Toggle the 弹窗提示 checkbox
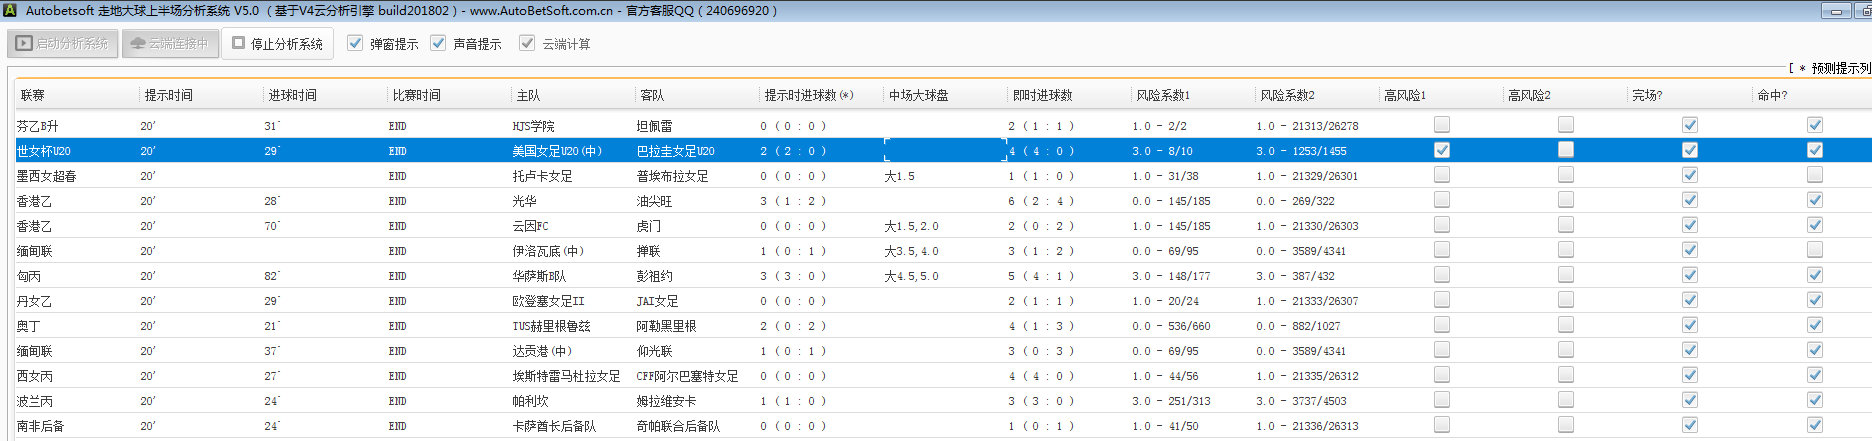 click(x=355, y=43)
